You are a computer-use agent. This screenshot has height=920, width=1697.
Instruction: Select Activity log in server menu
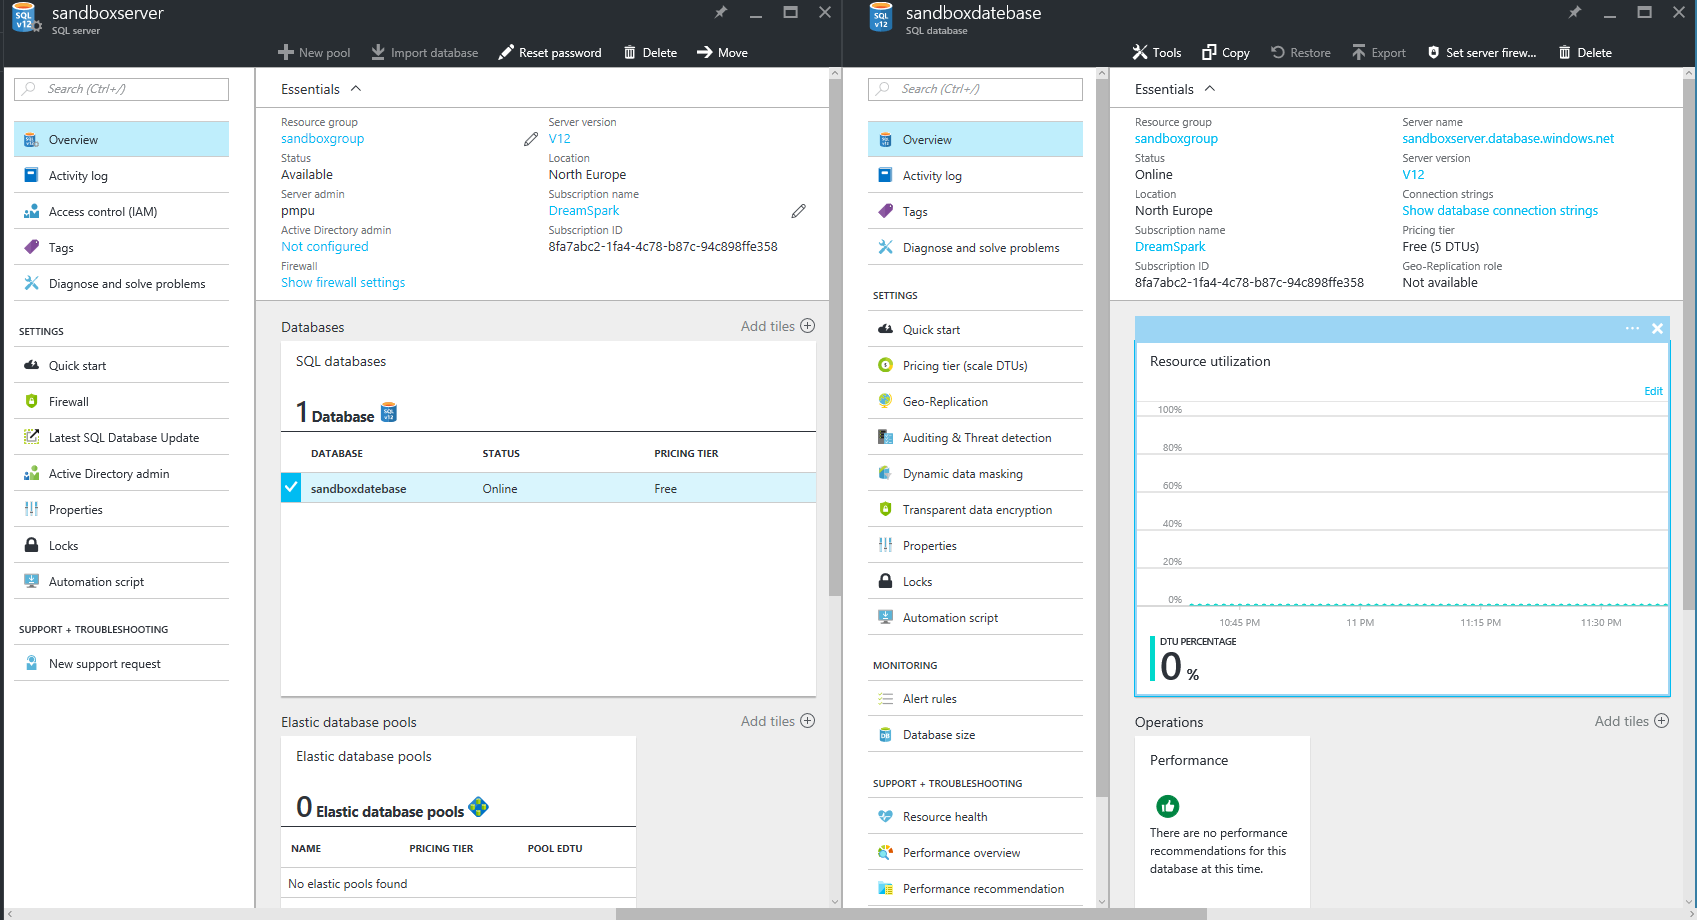pos(121,176)
